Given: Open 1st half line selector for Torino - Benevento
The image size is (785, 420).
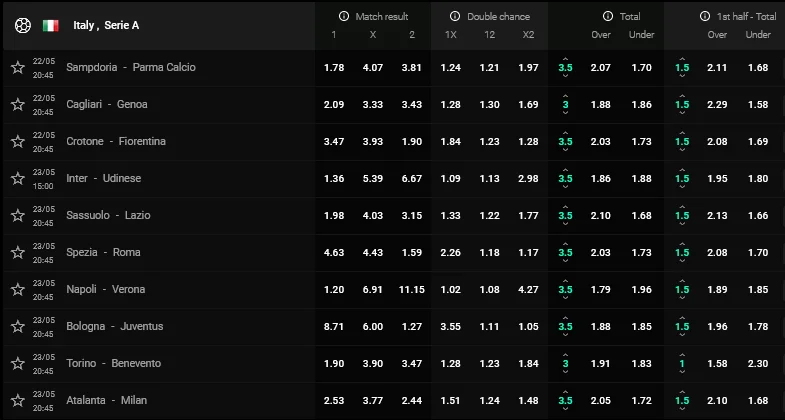Looking at the screenshot, I should 682,364.
